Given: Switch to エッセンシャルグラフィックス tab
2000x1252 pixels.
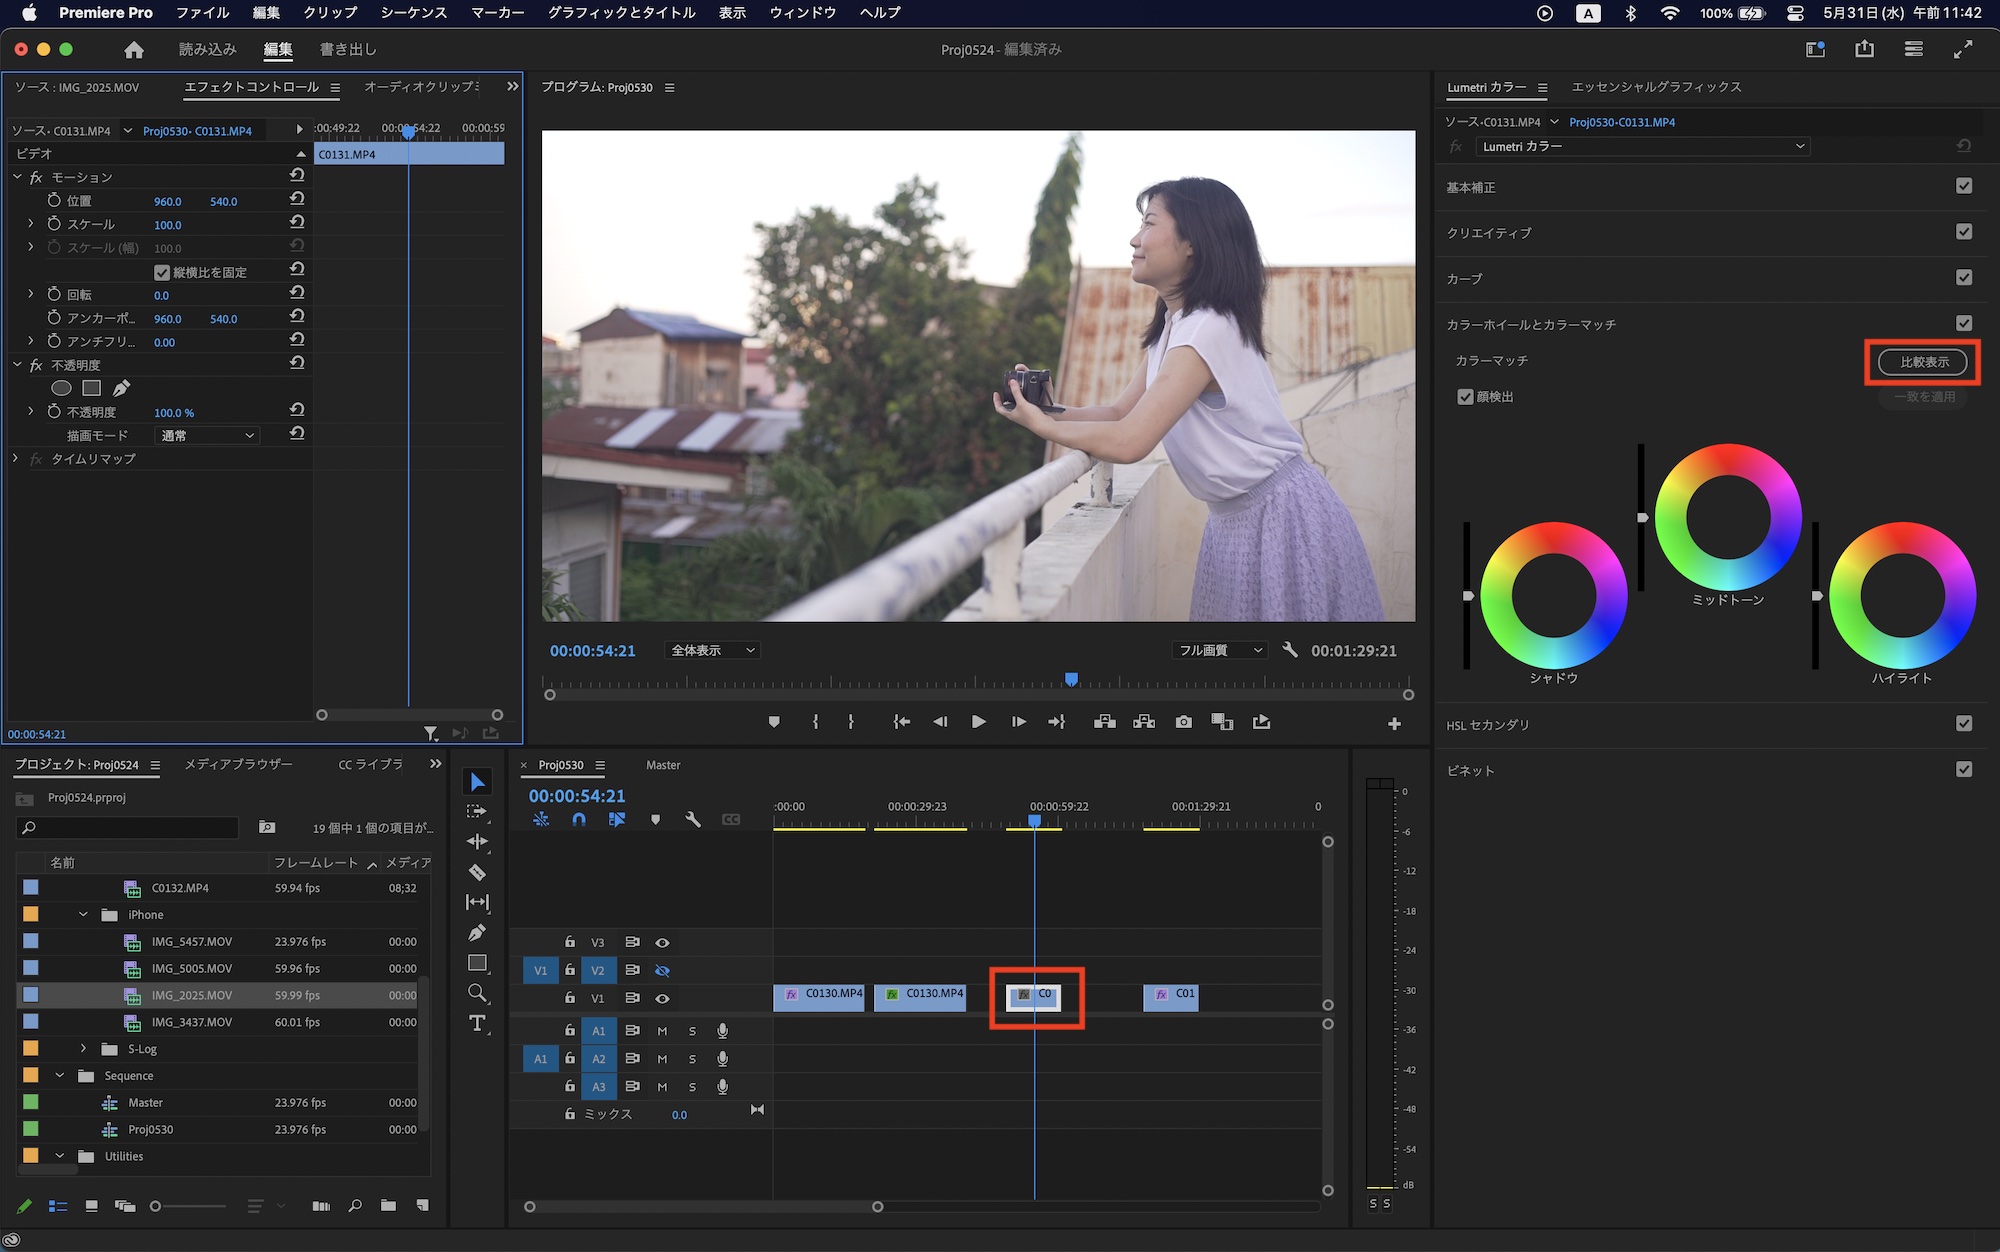Looking at the screenshot, I should click(x=1656, y=87).
